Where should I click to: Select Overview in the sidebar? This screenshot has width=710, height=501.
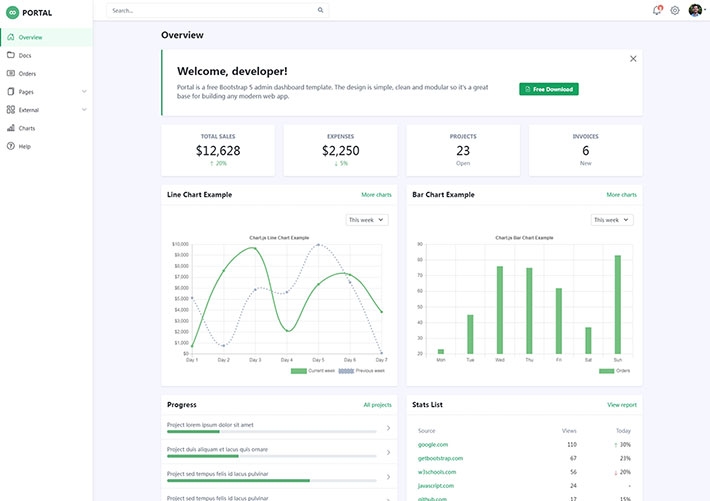point(30,37)
